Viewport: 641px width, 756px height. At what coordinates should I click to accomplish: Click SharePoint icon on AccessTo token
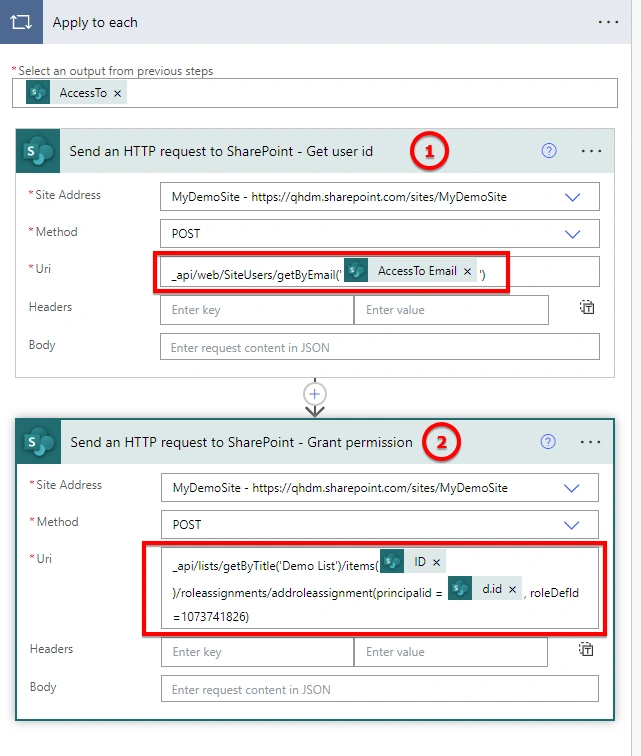point(38,93)
